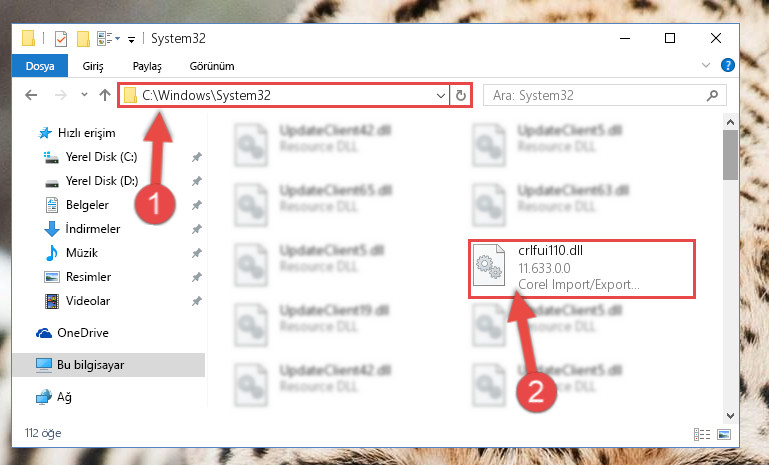This screenshot has width=769, height=465.
Task: Unpin Belgeler using its pin icon
Action: coord(197,205)
